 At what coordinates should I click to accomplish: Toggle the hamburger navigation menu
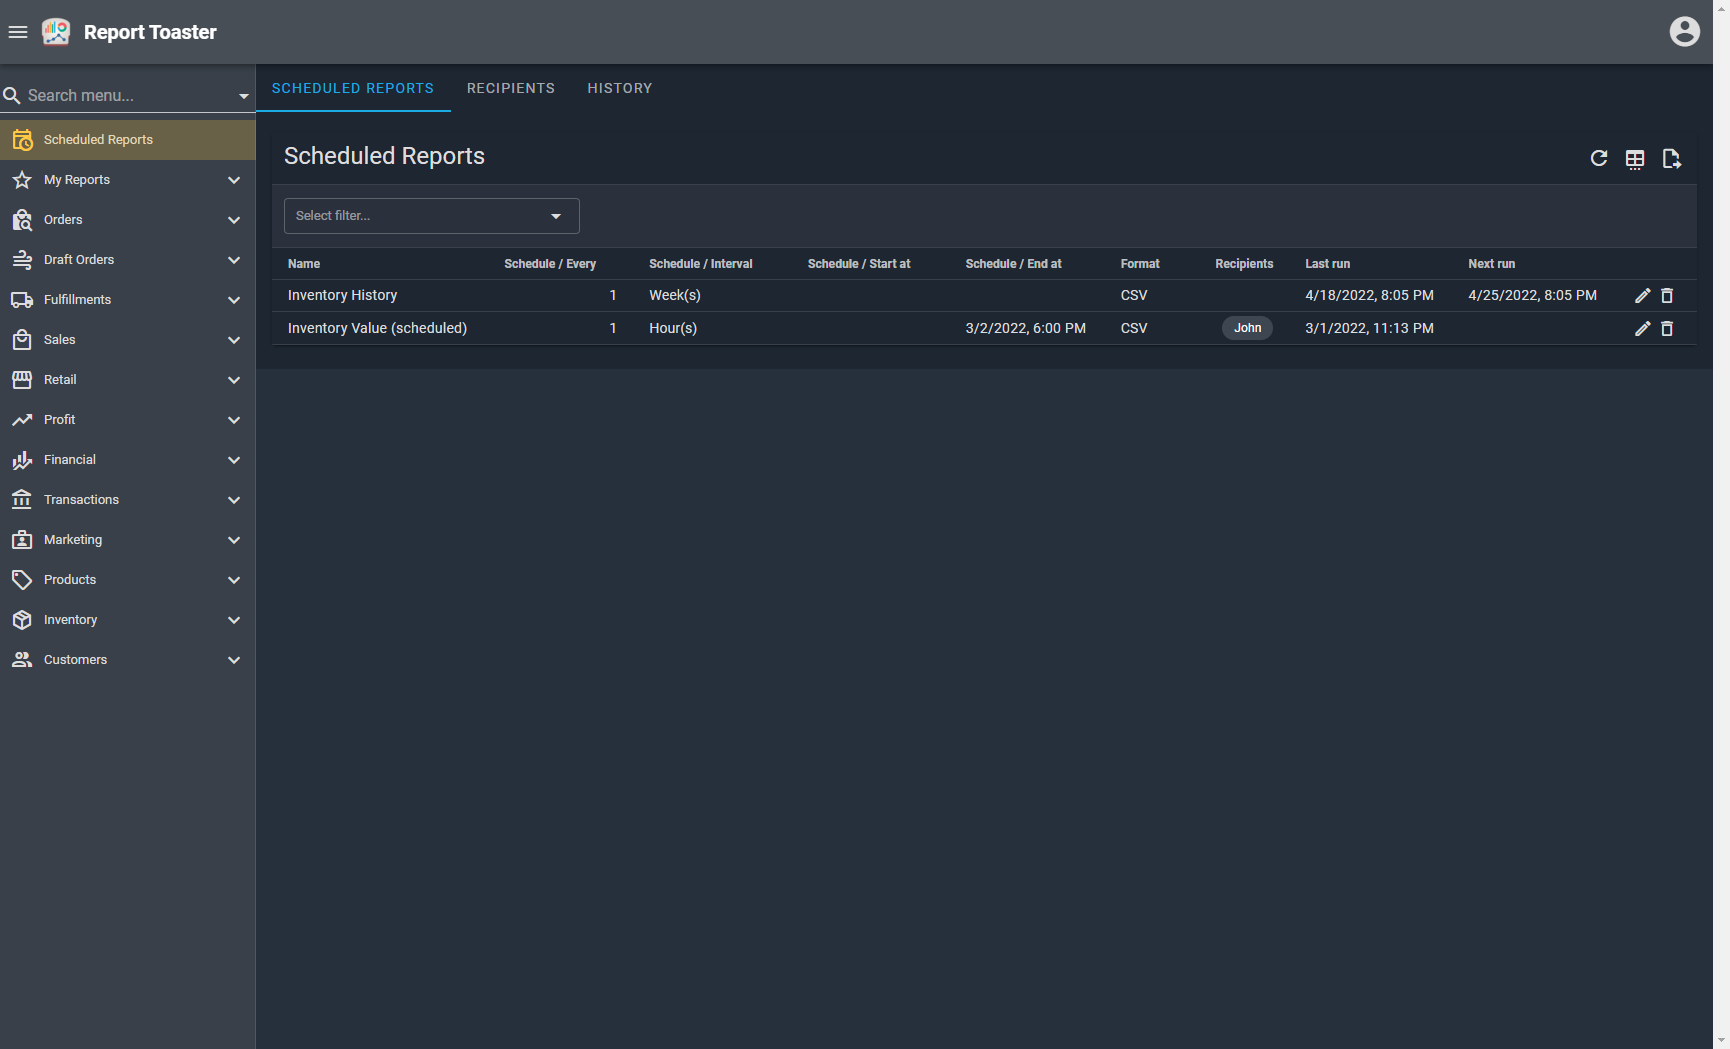[x=18, y=32]
